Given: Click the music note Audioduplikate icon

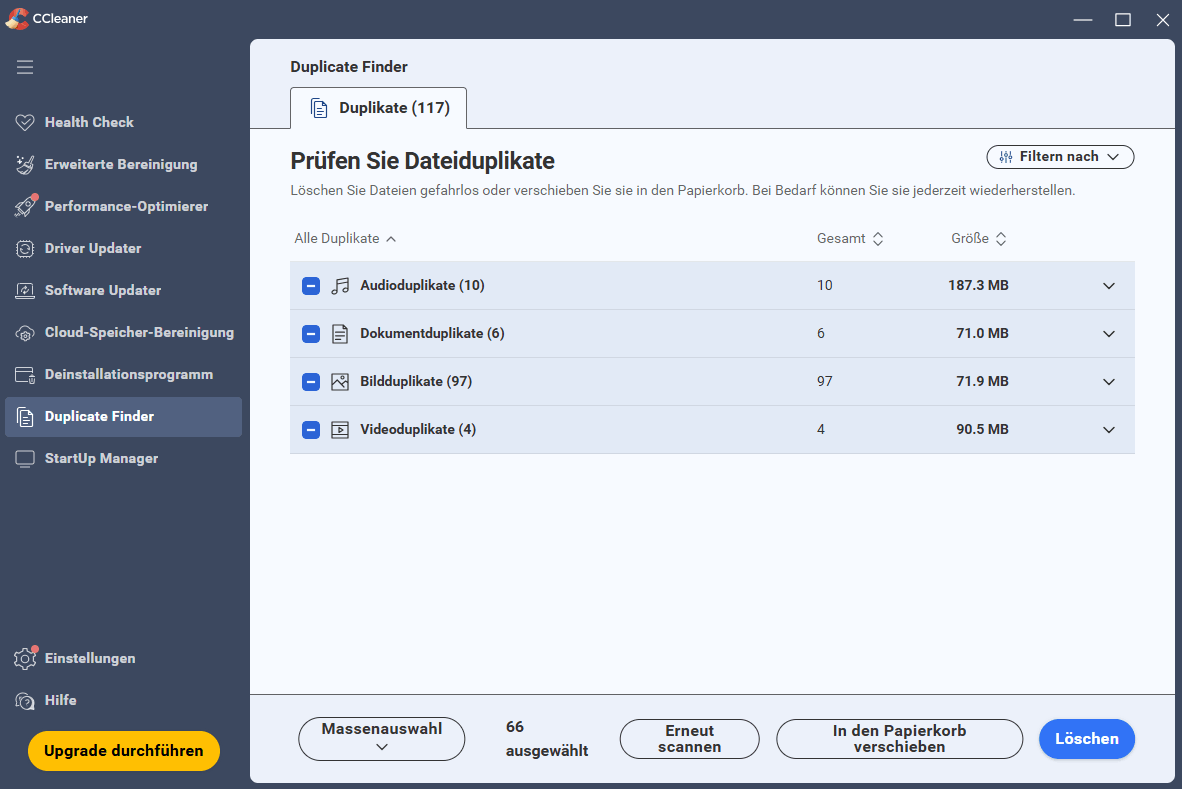Looking at the screenshot, I should [x=340, y=286].
